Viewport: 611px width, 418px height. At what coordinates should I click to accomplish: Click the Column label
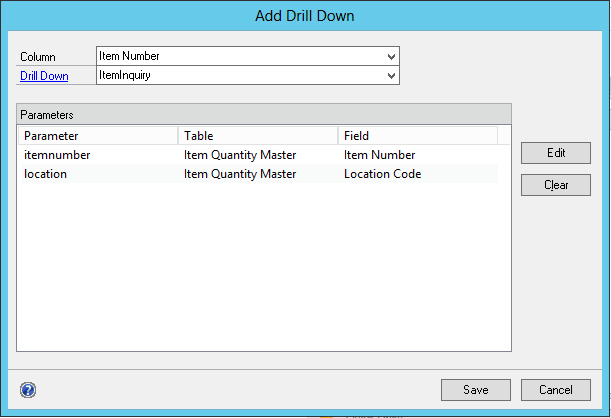pyautogui.click(x=38, y=57)
